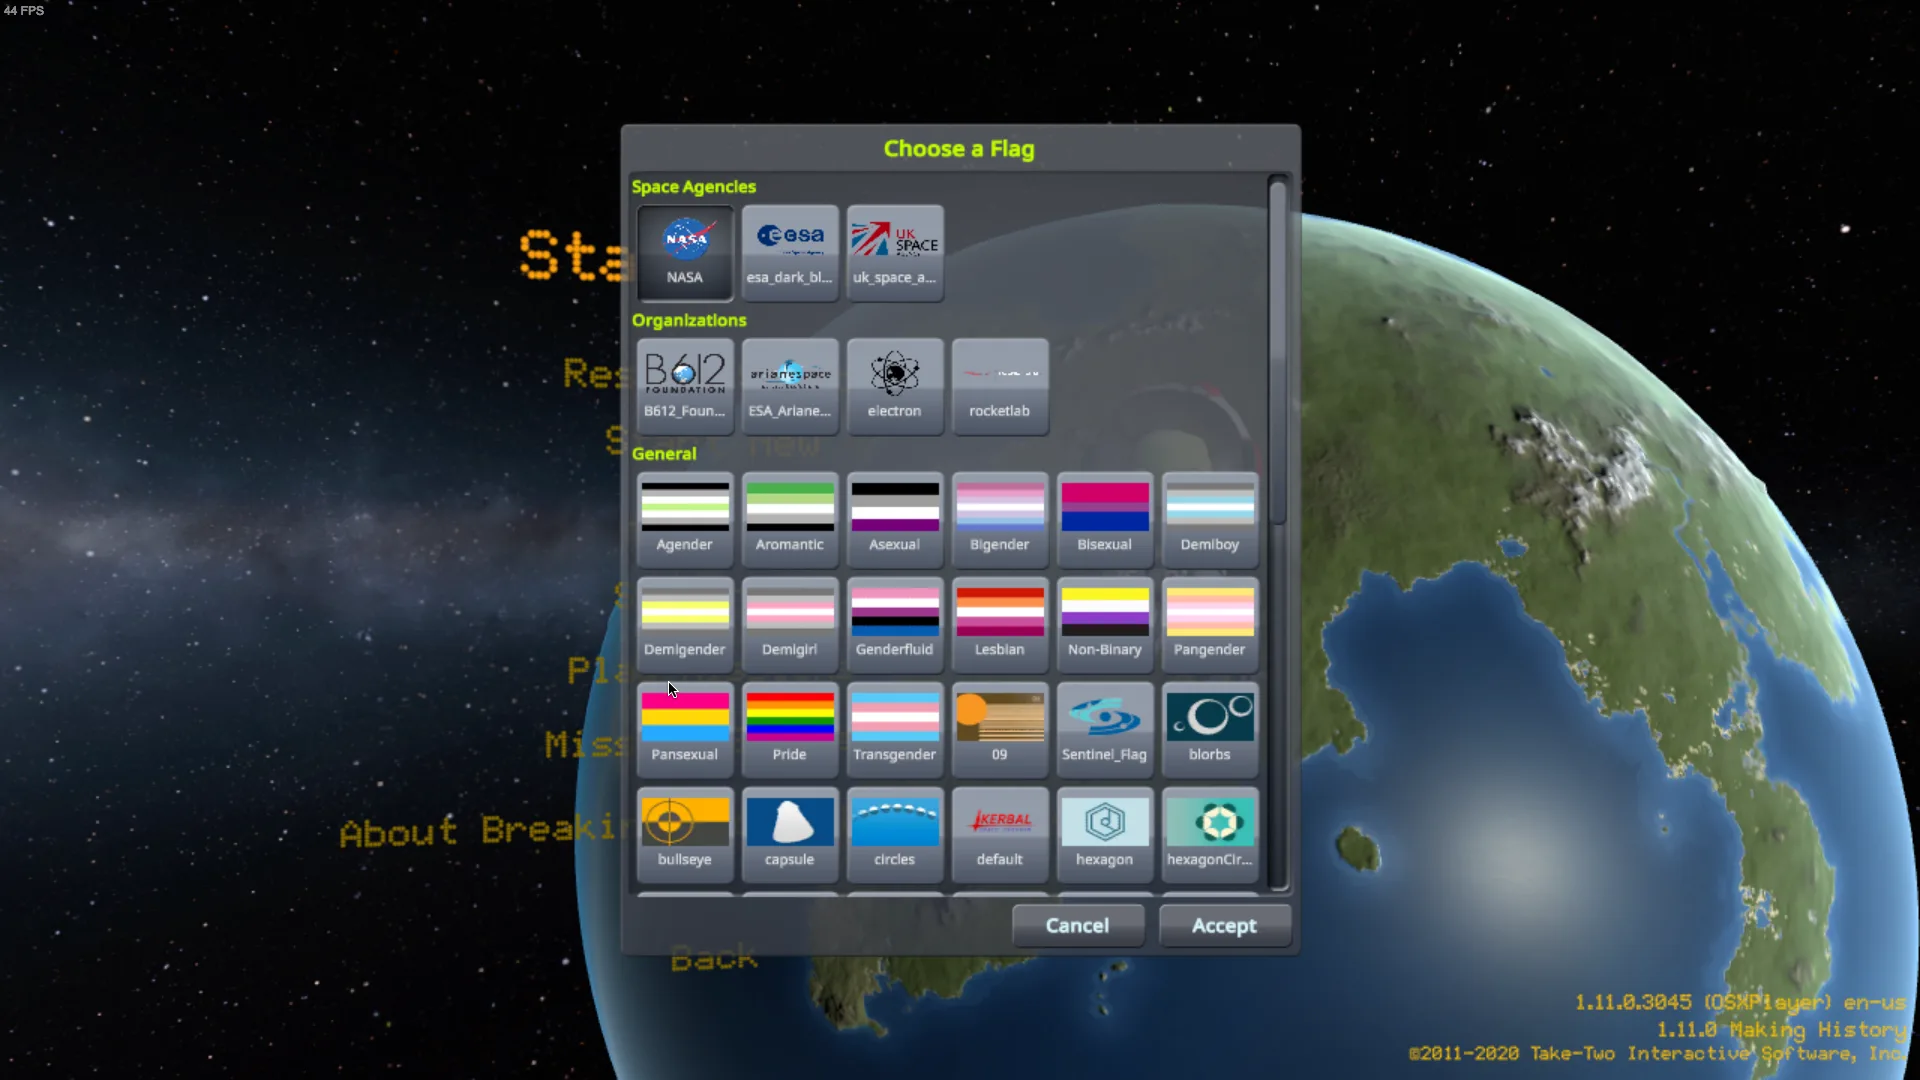Select the bullseye flag
This screenshot has height=1080, width=1920.
tap(685, 835)
